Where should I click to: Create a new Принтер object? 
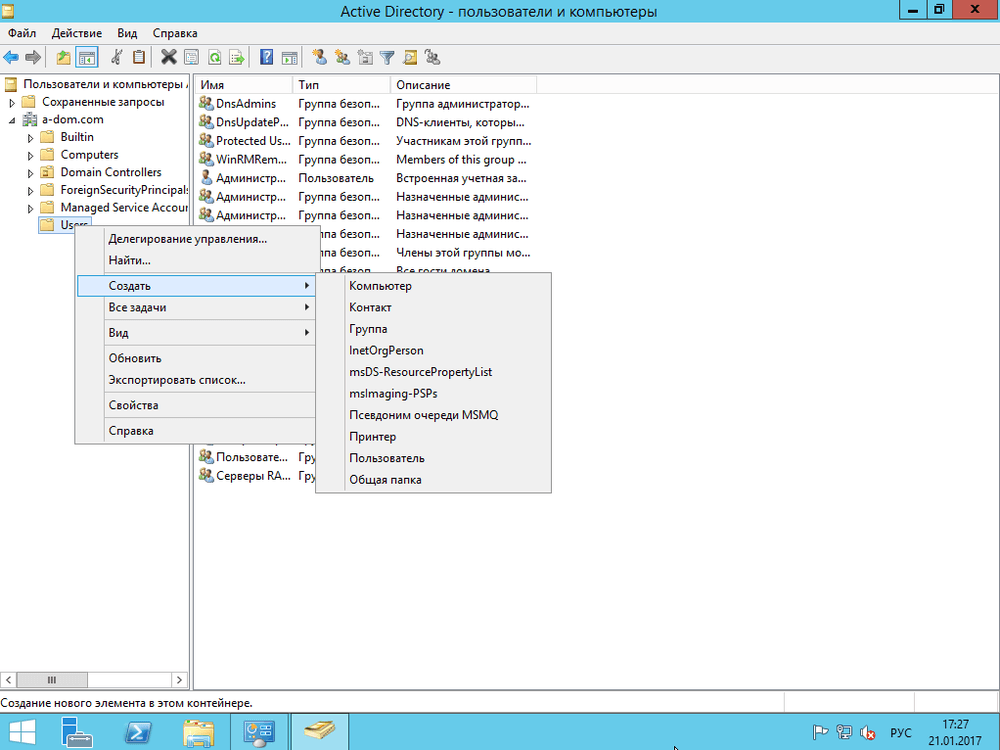pos(434,437)
